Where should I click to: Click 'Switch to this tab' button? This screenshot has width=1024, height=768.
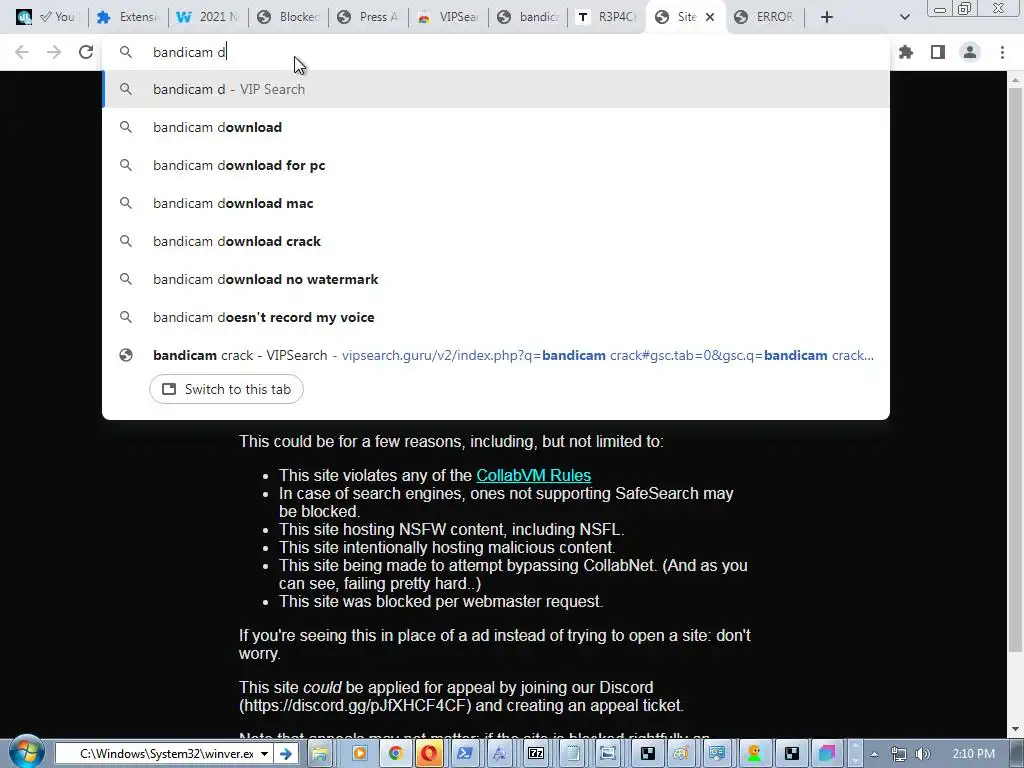point(226,389)
